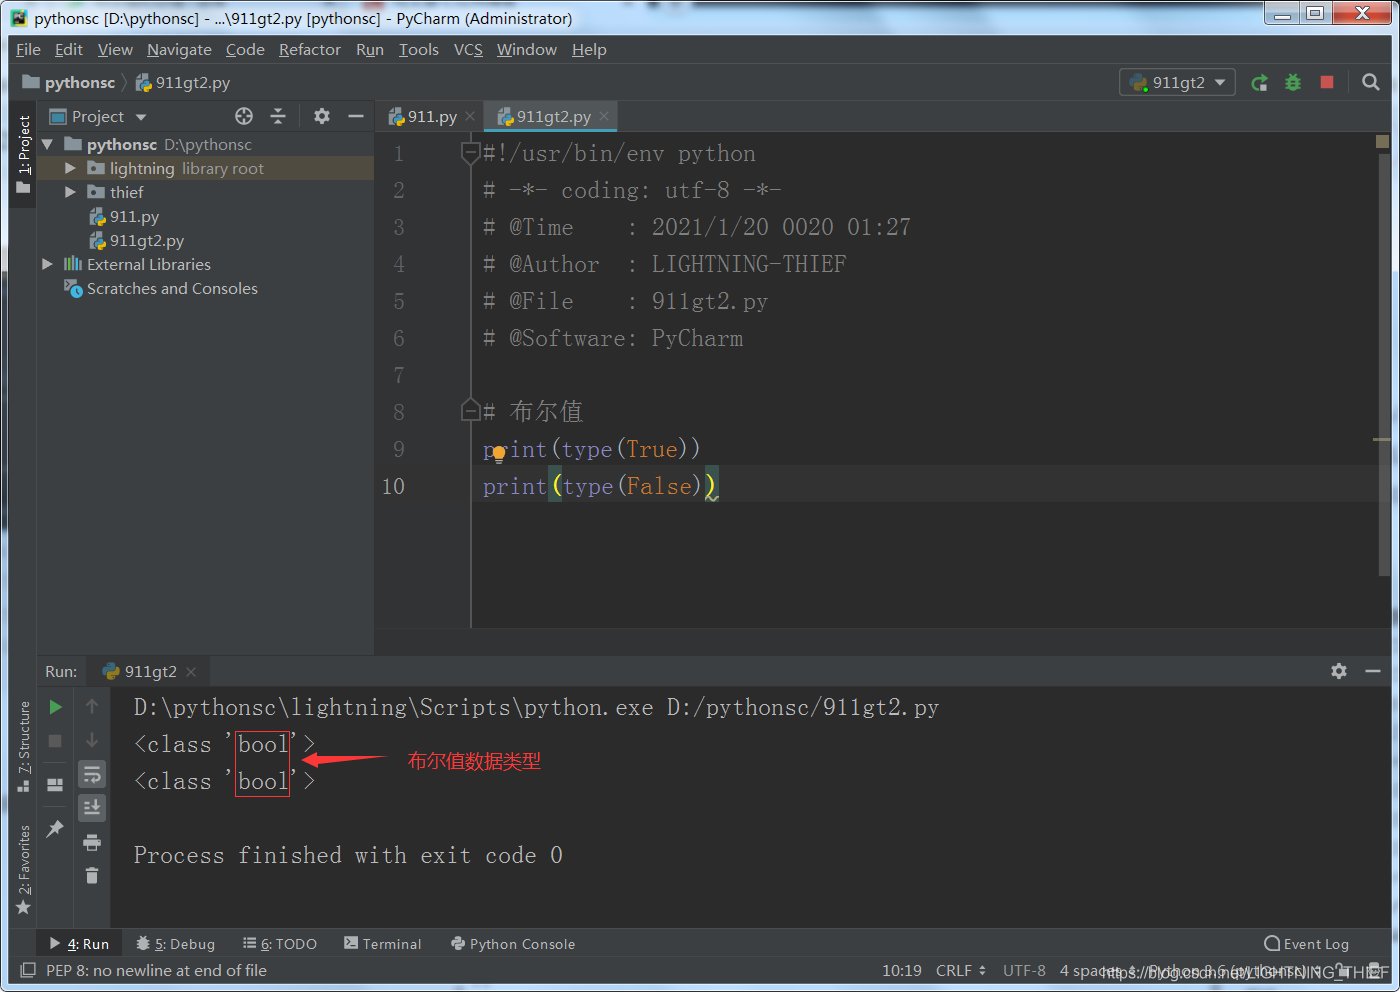Hide the Run panel with minus icon
The width and height of the screenshot is (1400, 992).
click(1373, 671)
